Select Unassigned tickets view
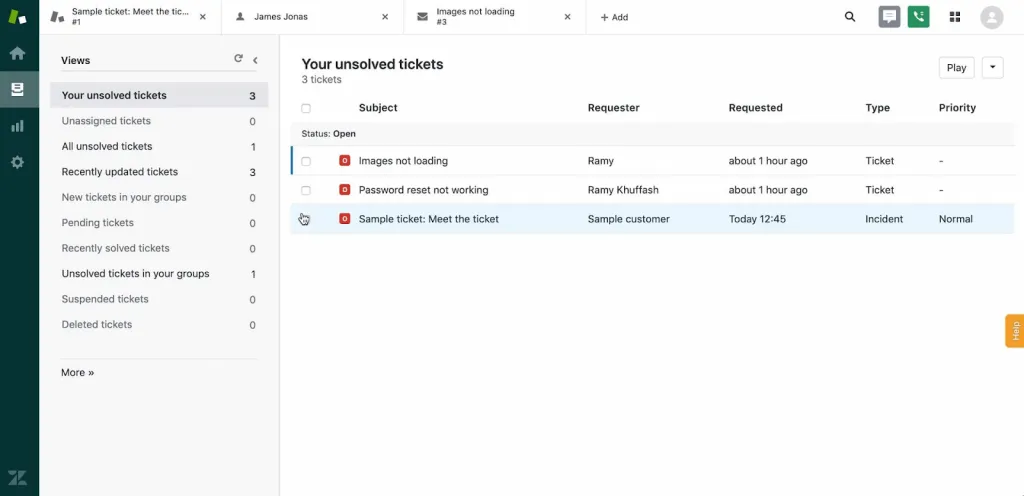Screen dimensions: 1024x496 click(159, 121)
